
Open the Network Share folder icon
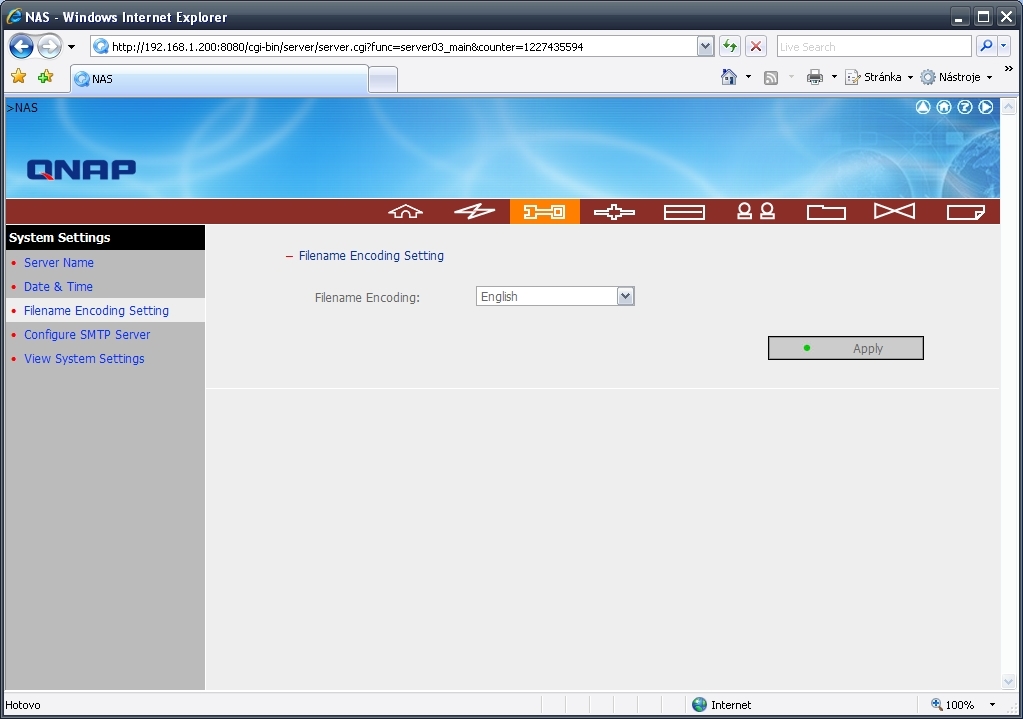[x=826, y=212]
